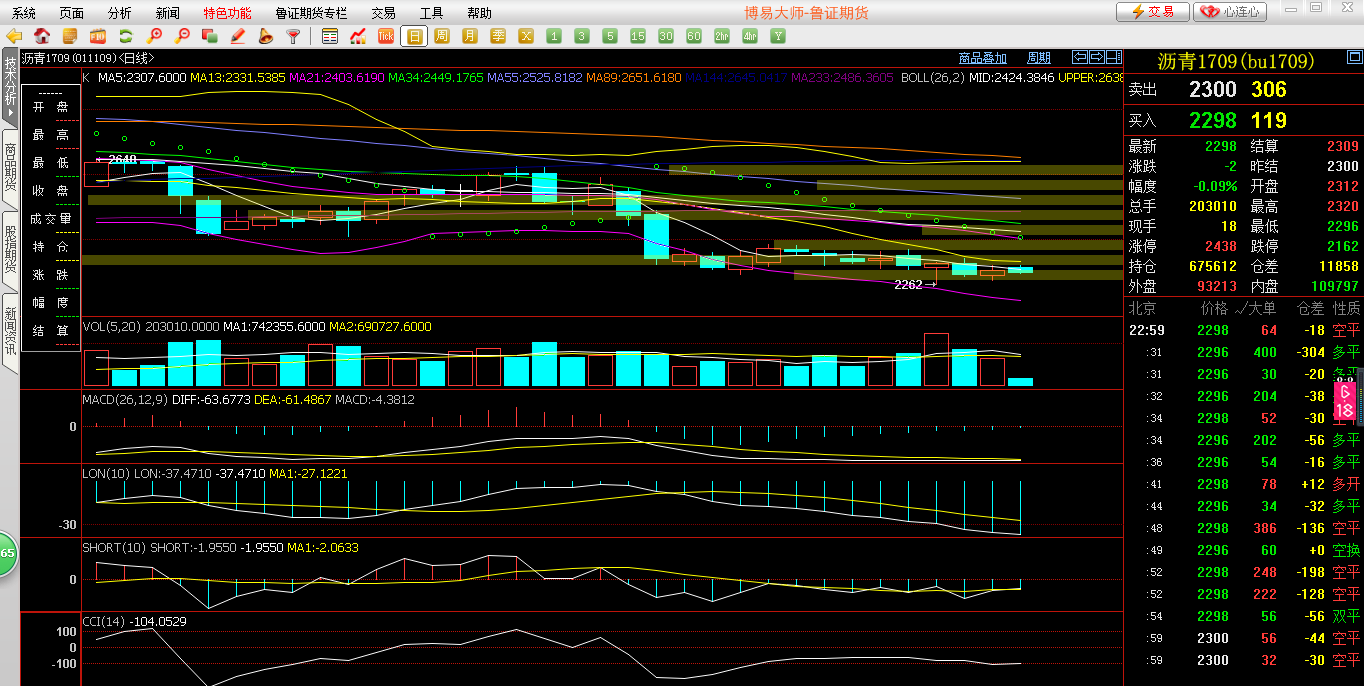Open the 鲁证期货专栏 menu
The height and width of the screenshot is (686, 1364).
(311, 13)
